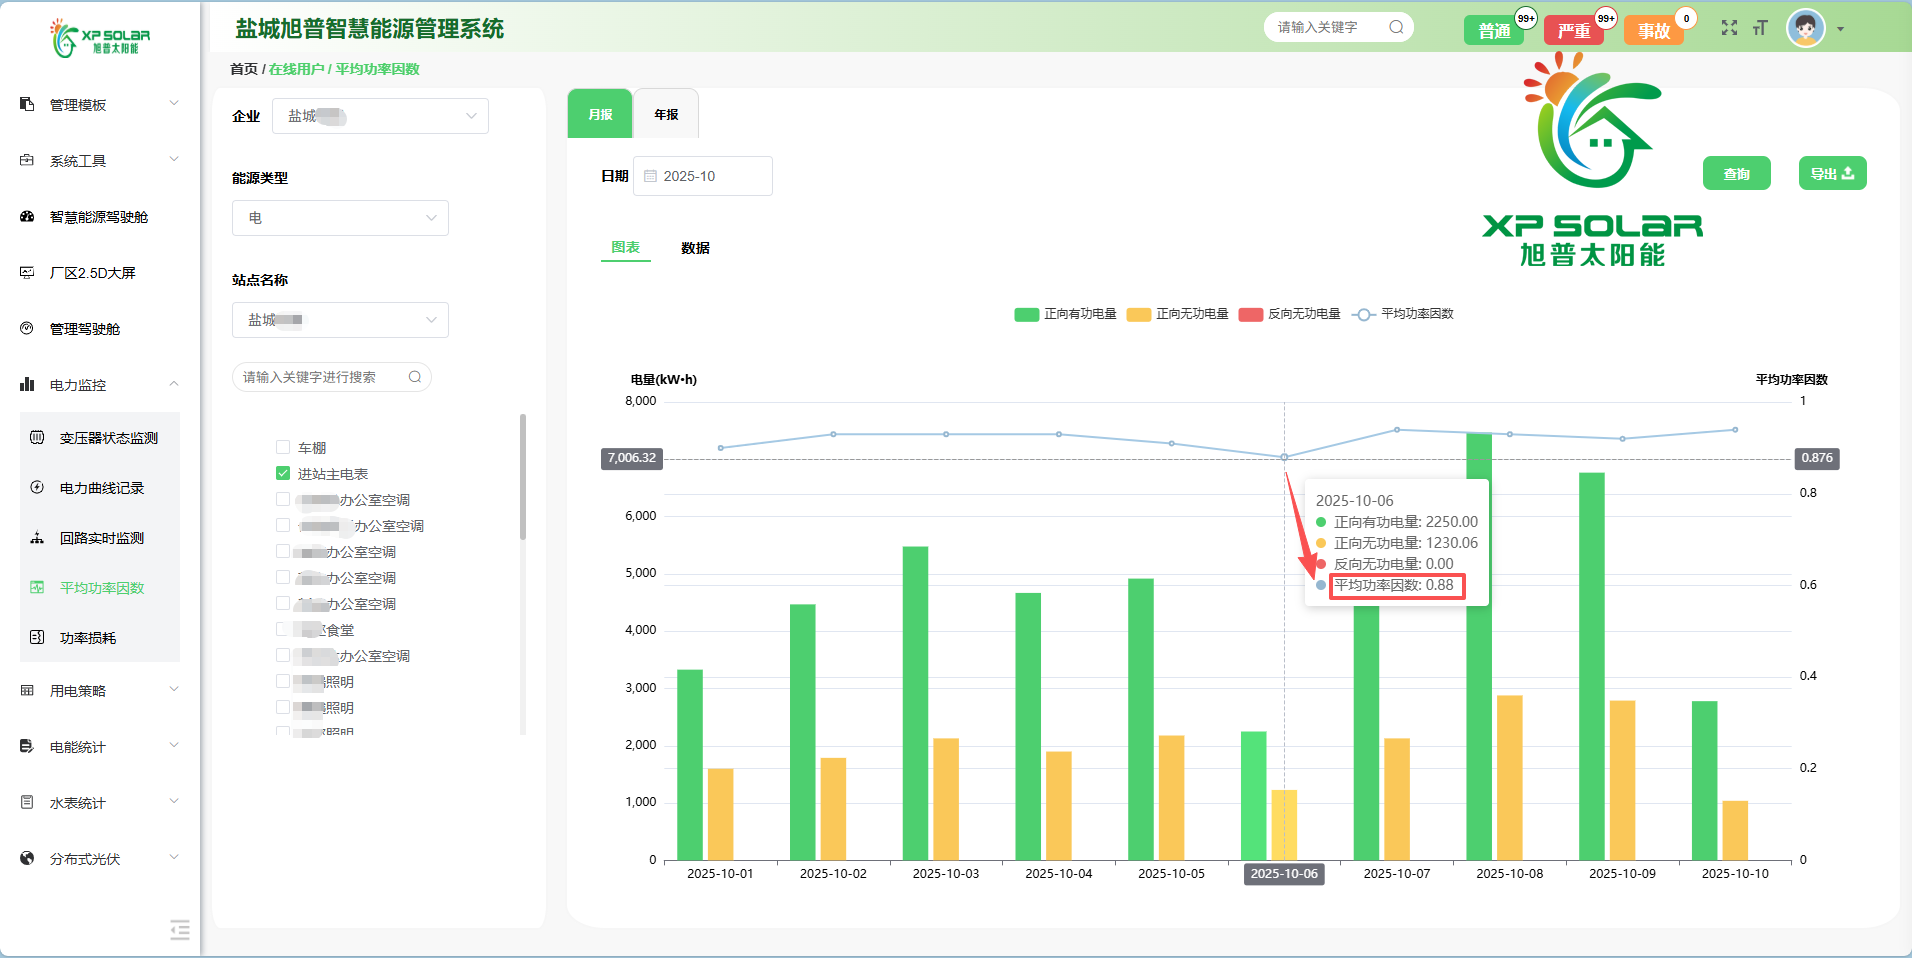Collapse the sidebar using the bottom fold icon
1912x958 pixels.
click(180, 930)
